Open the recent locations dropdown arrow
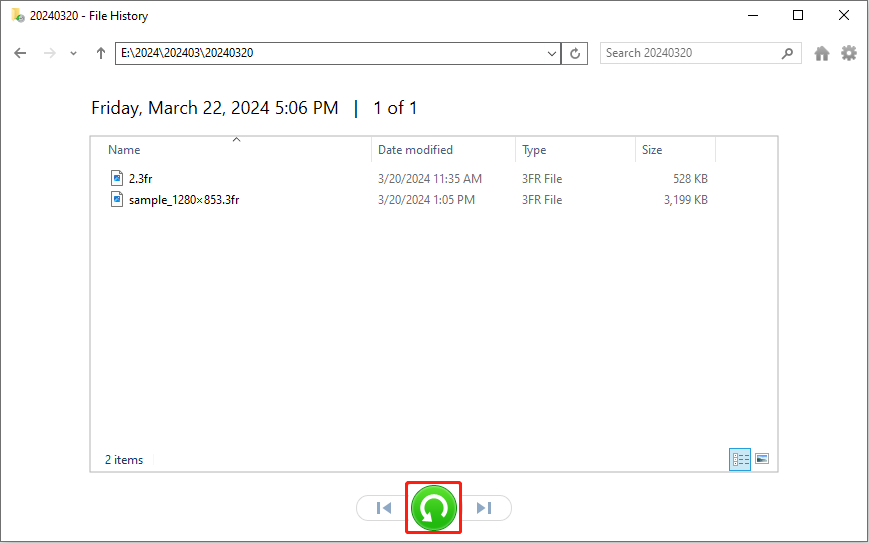 click(x=73, y=54)
